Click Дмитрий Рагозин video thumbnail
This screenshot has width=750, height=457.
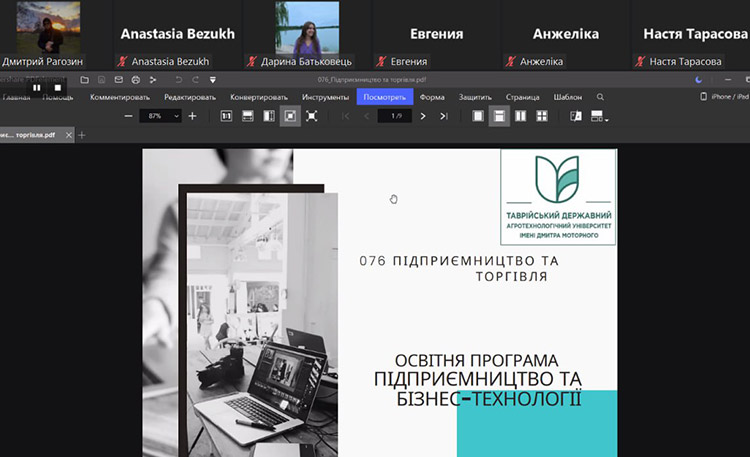tap(48, 27)
